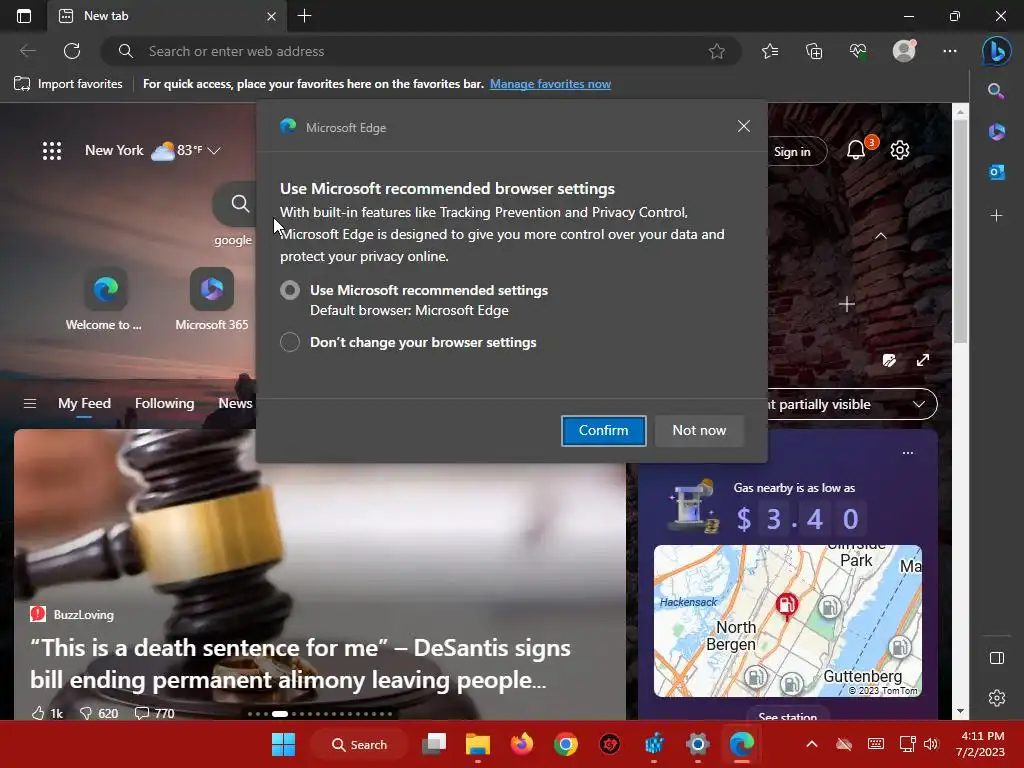Open File Explorer from taskbar
This screenshot has height=768, width=1024.
(x=477, y=744)
